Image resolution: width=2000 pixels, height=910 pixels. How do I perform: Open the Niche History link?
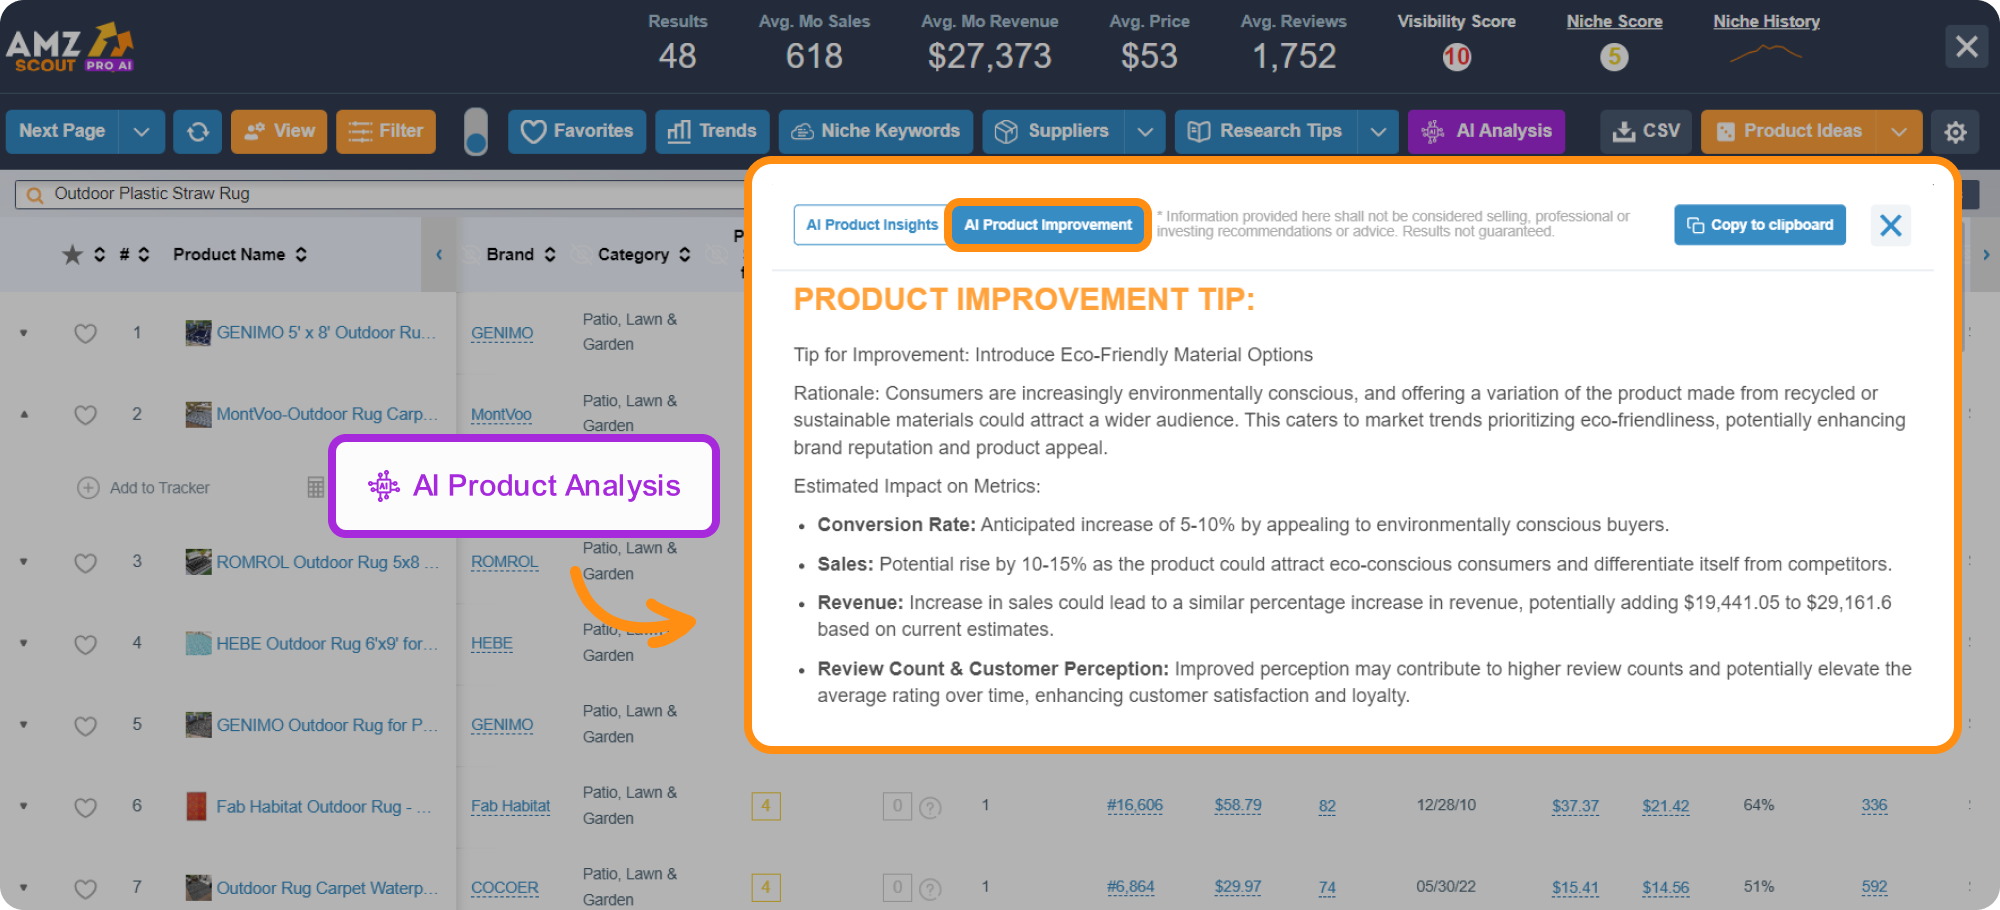point(1765,21)
